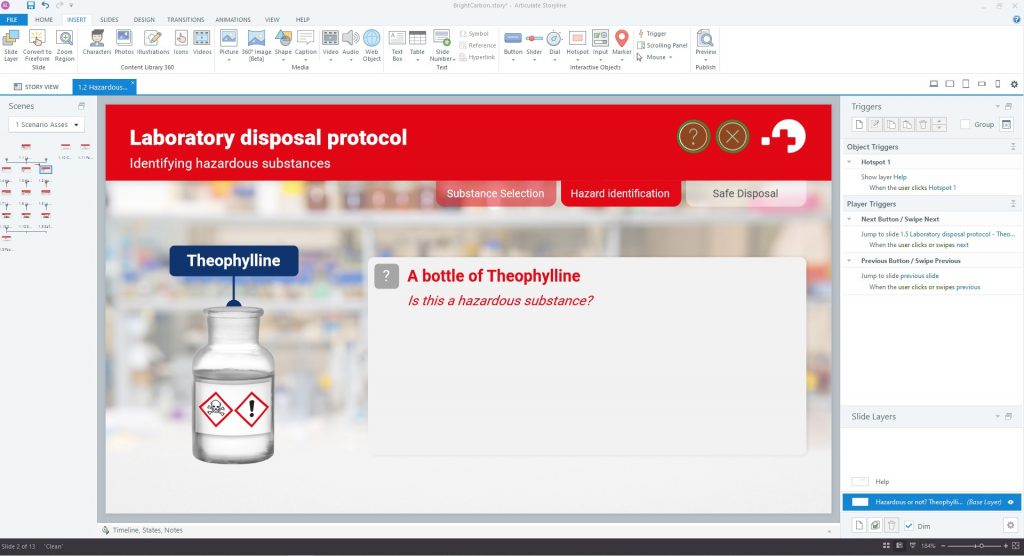
Task: Insert a new Slide Layer from ribbon
Action: point(11,45)
